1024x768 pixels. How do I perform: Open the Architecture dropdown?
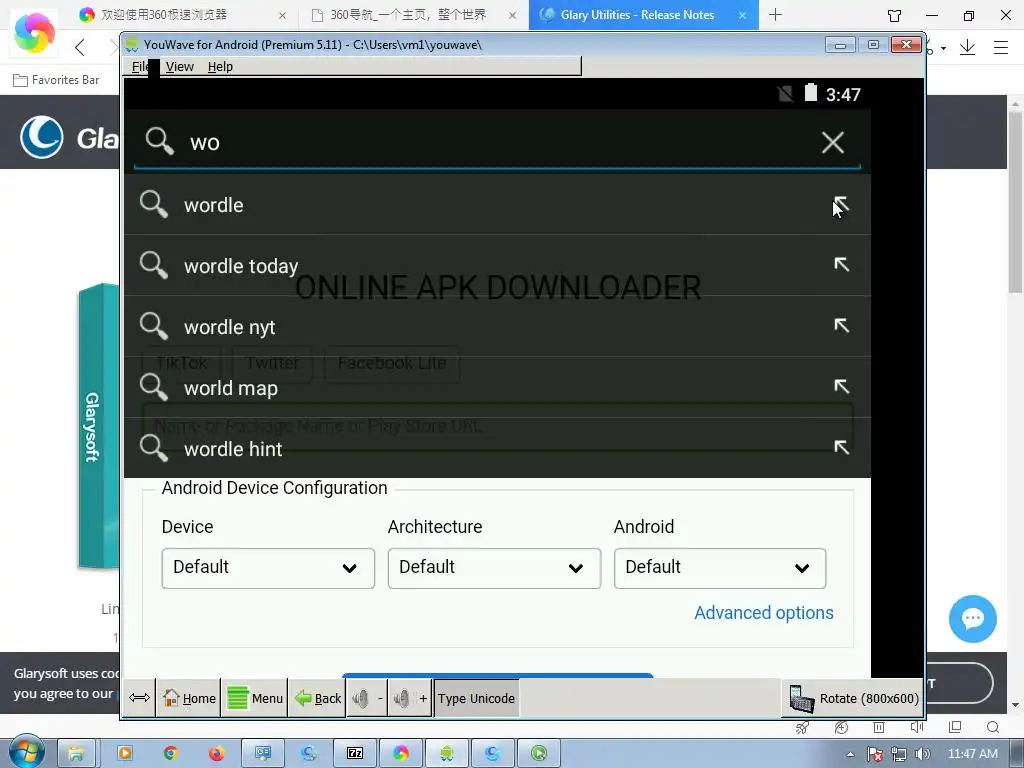tap(494, 568)
